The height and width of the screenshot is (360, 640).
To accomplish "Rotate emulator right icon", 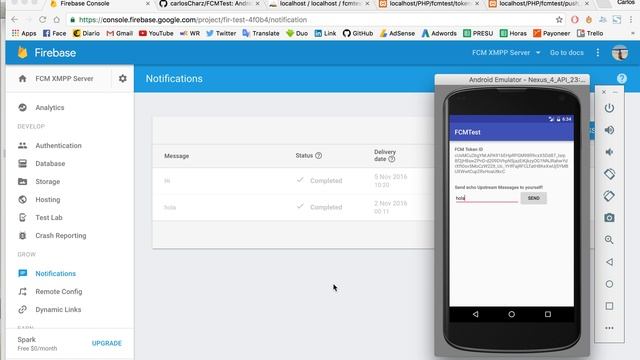I will (x=609, y=196).
